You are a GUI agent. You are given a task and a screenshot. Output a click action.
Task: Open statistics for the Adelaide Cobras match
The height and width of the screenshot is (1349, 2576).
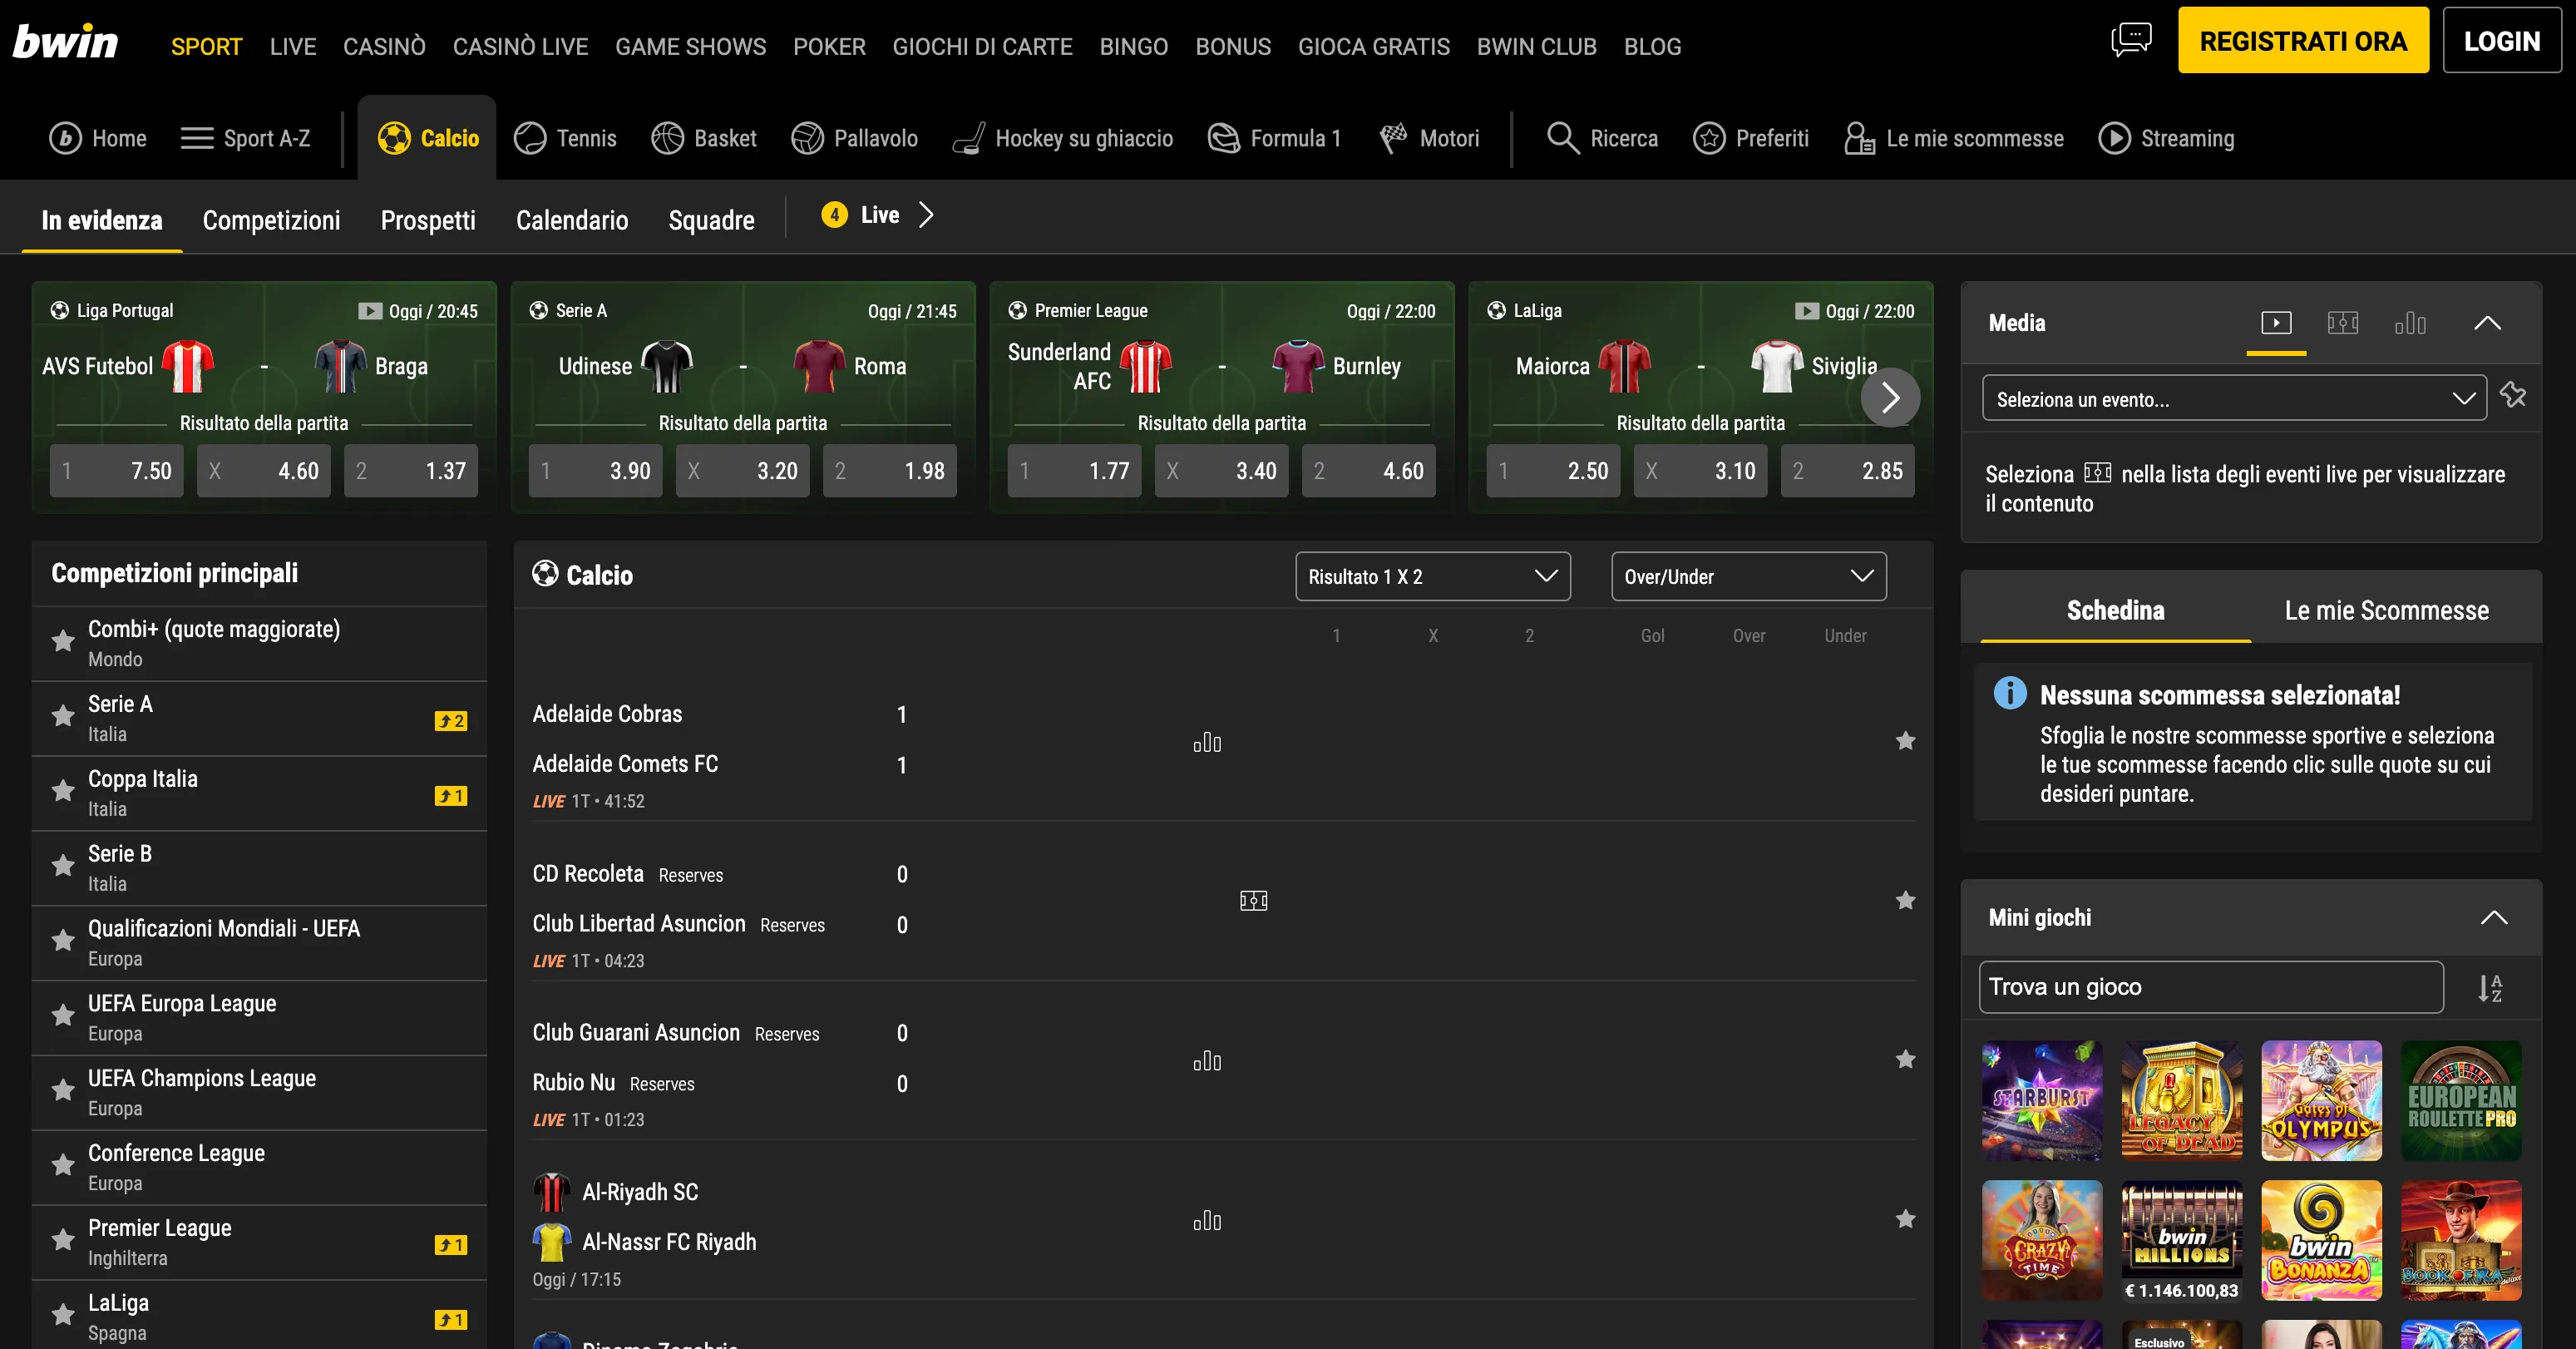(1207, 742)
